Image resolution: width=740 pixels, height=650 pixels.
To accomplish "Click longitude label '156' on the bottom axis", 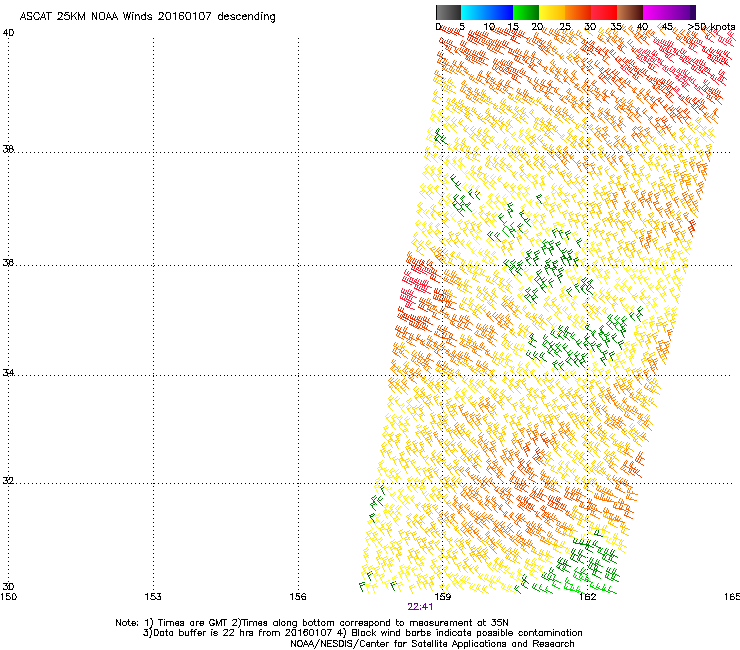I will [x=298, y=597].
